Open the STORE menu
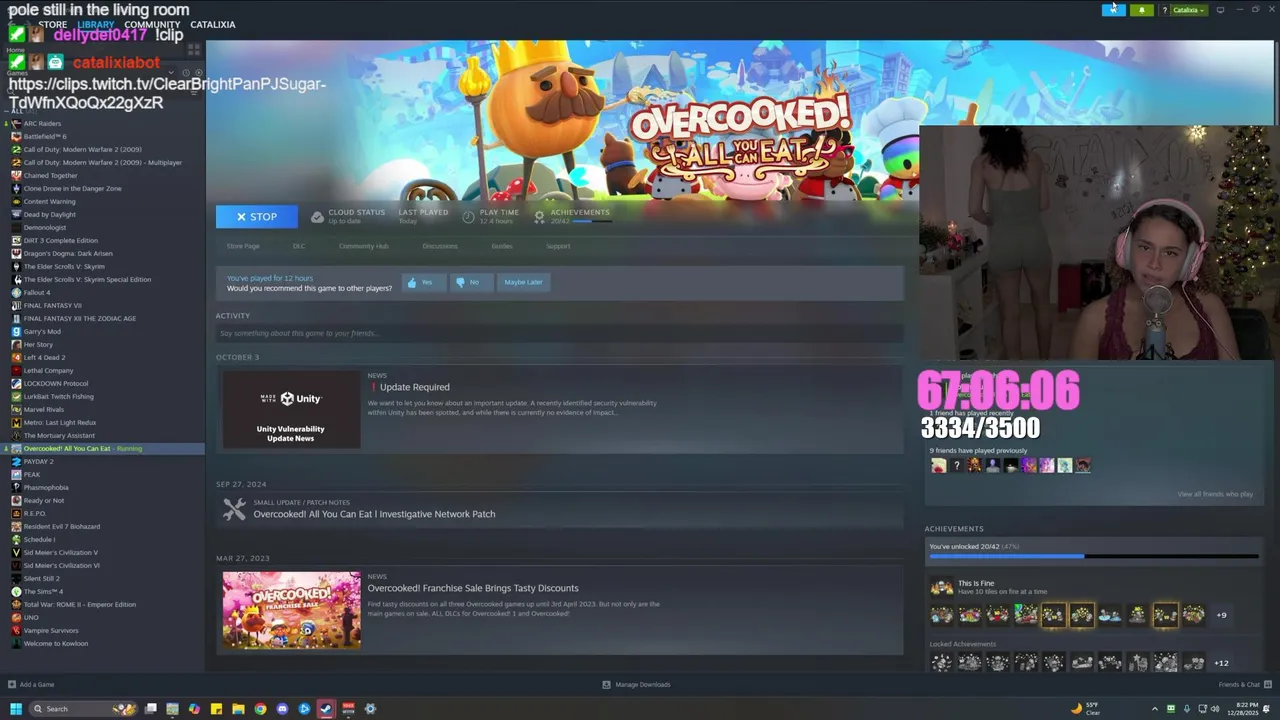Viewport: 1280px width, 720px height. 53,24
